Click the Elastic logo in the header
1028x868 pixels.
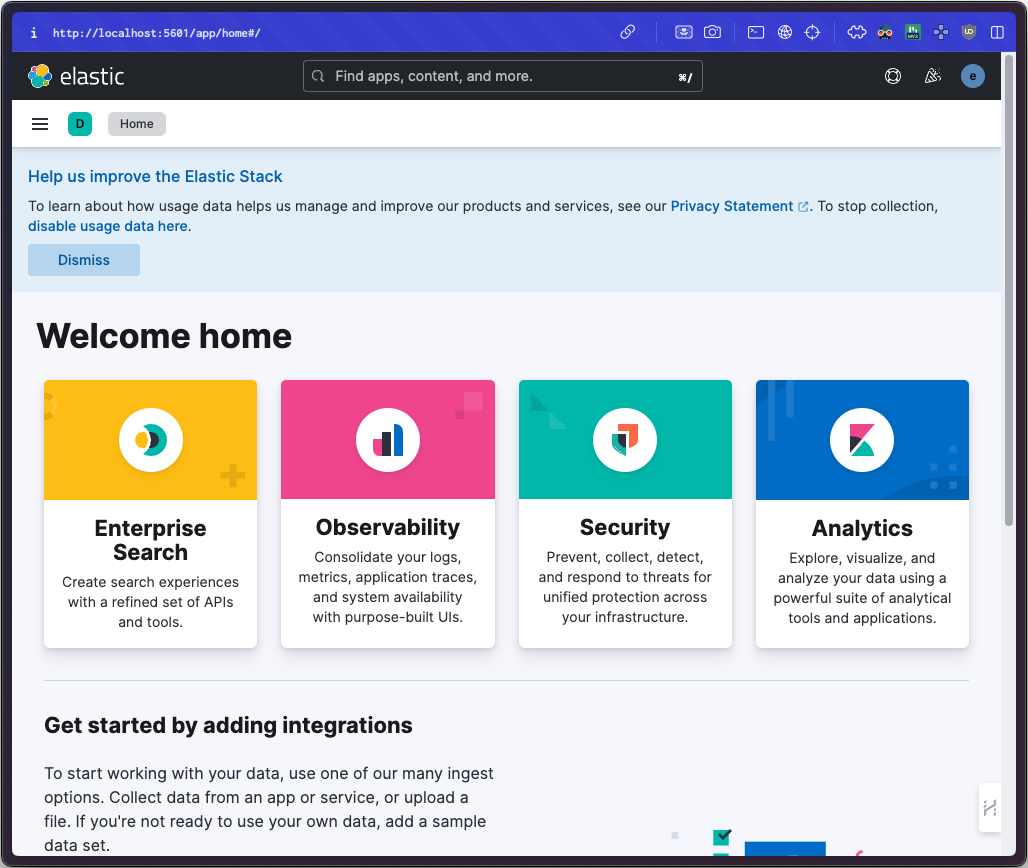(75, 76)
